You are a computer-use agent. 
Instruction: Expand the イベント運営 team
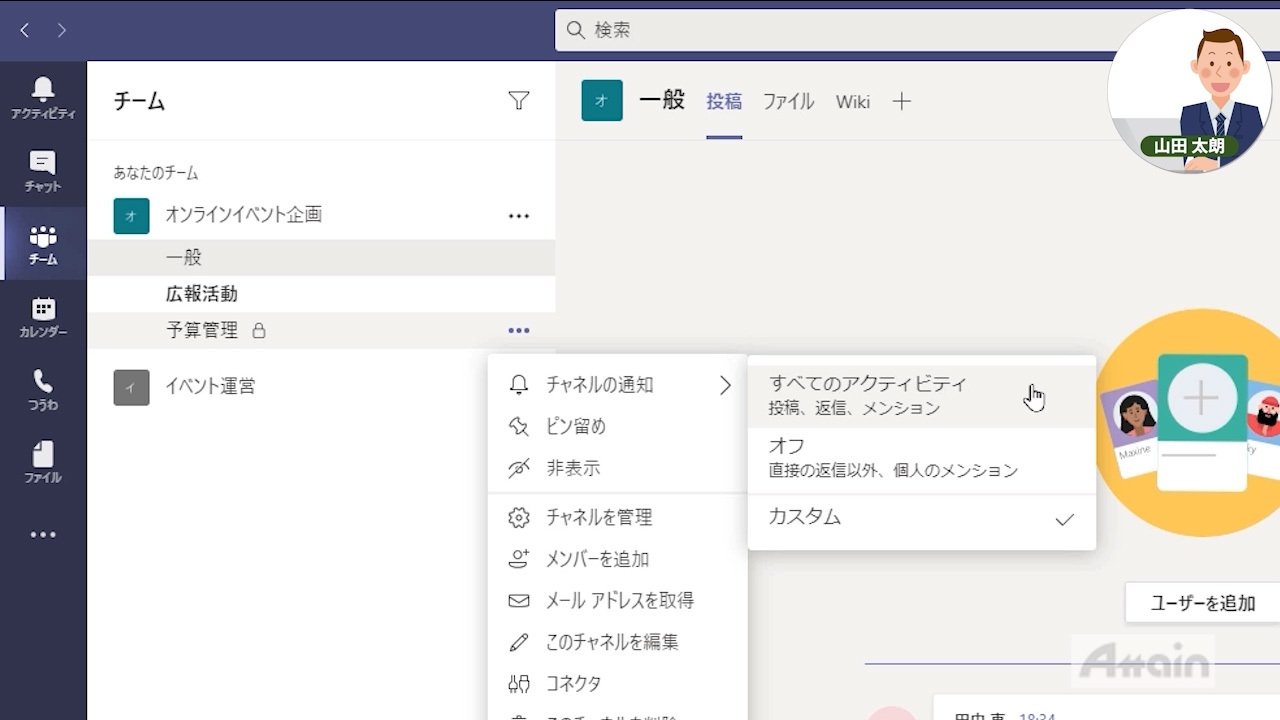click(211, 386)
